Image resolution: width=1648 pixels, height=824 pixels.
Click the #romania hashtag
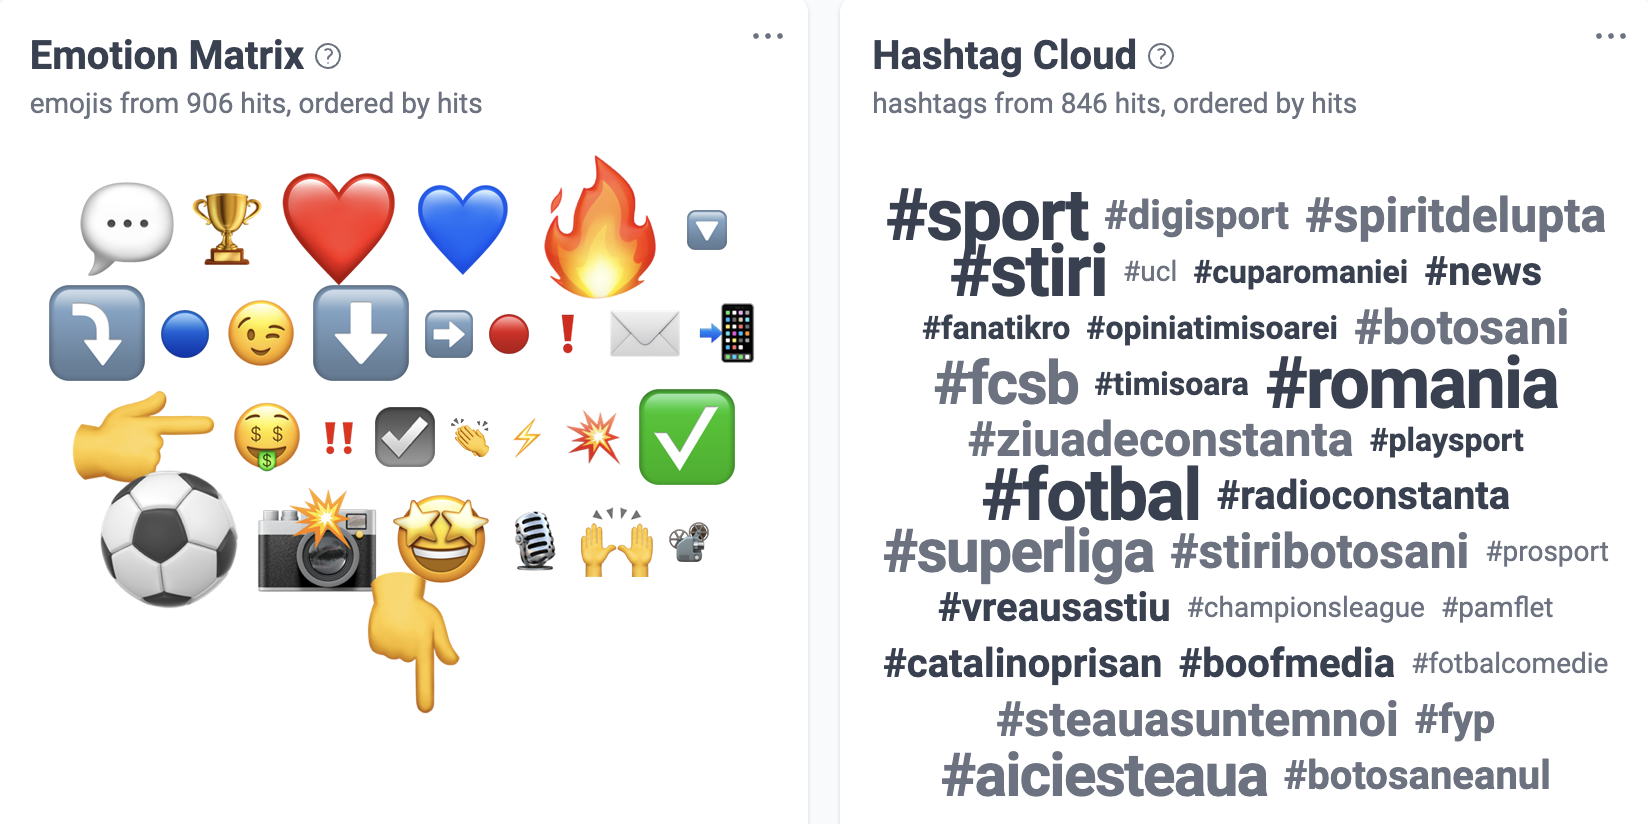[1412, 384]
